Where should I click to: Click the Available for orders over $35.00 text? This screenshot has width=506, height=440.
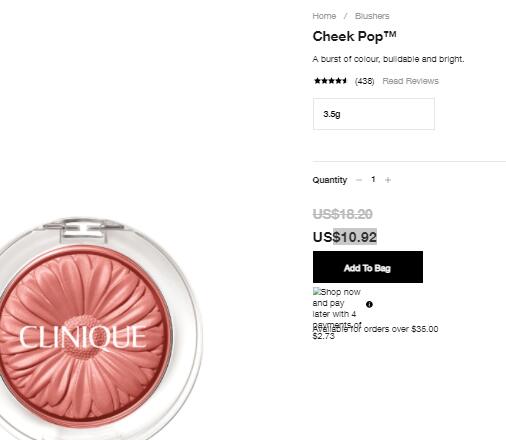pyautogui.click(x=375, y=329)
